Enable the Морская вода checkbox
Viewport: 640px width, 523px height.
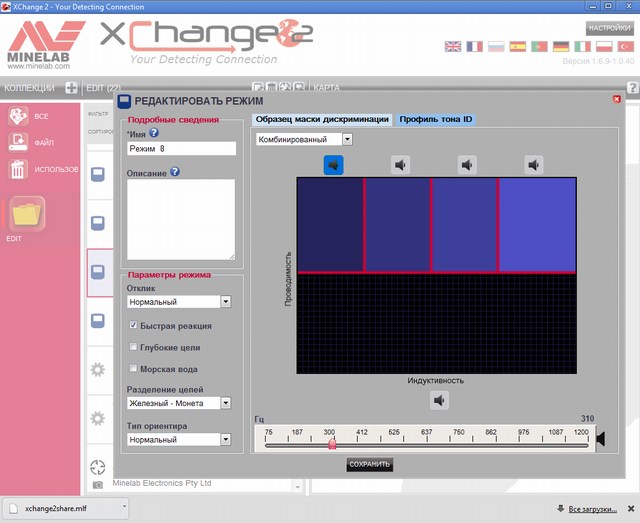point(134,369)
